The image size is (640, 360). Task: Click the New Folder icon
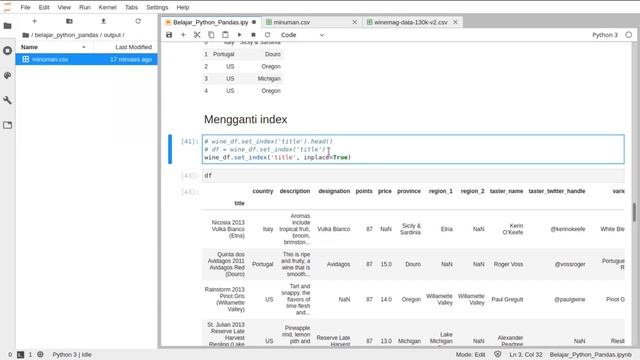click(69, 21)
